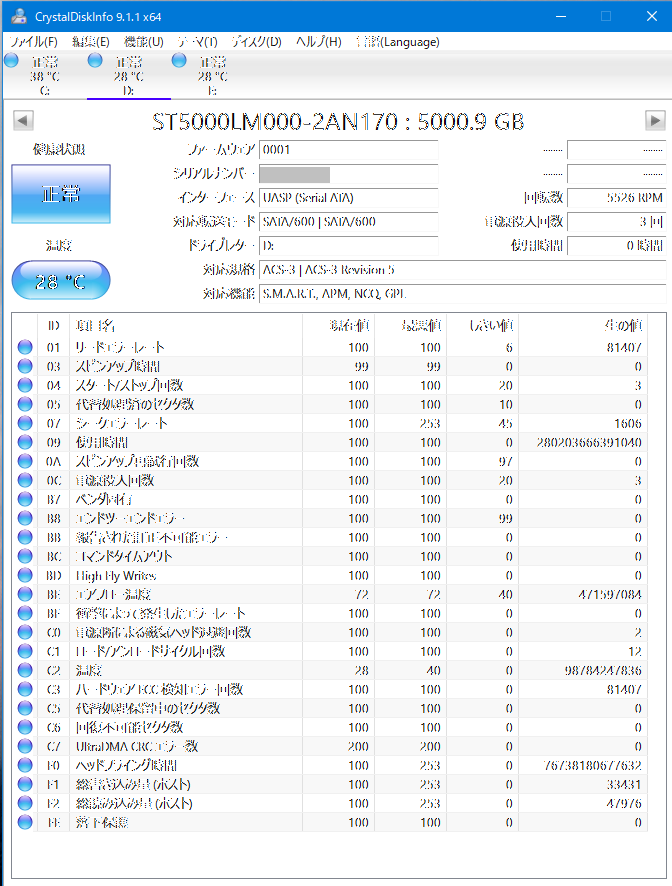Screen dimensions: 672x886
Task: Click status circle of attribute BB
Action: click(25, 537)
